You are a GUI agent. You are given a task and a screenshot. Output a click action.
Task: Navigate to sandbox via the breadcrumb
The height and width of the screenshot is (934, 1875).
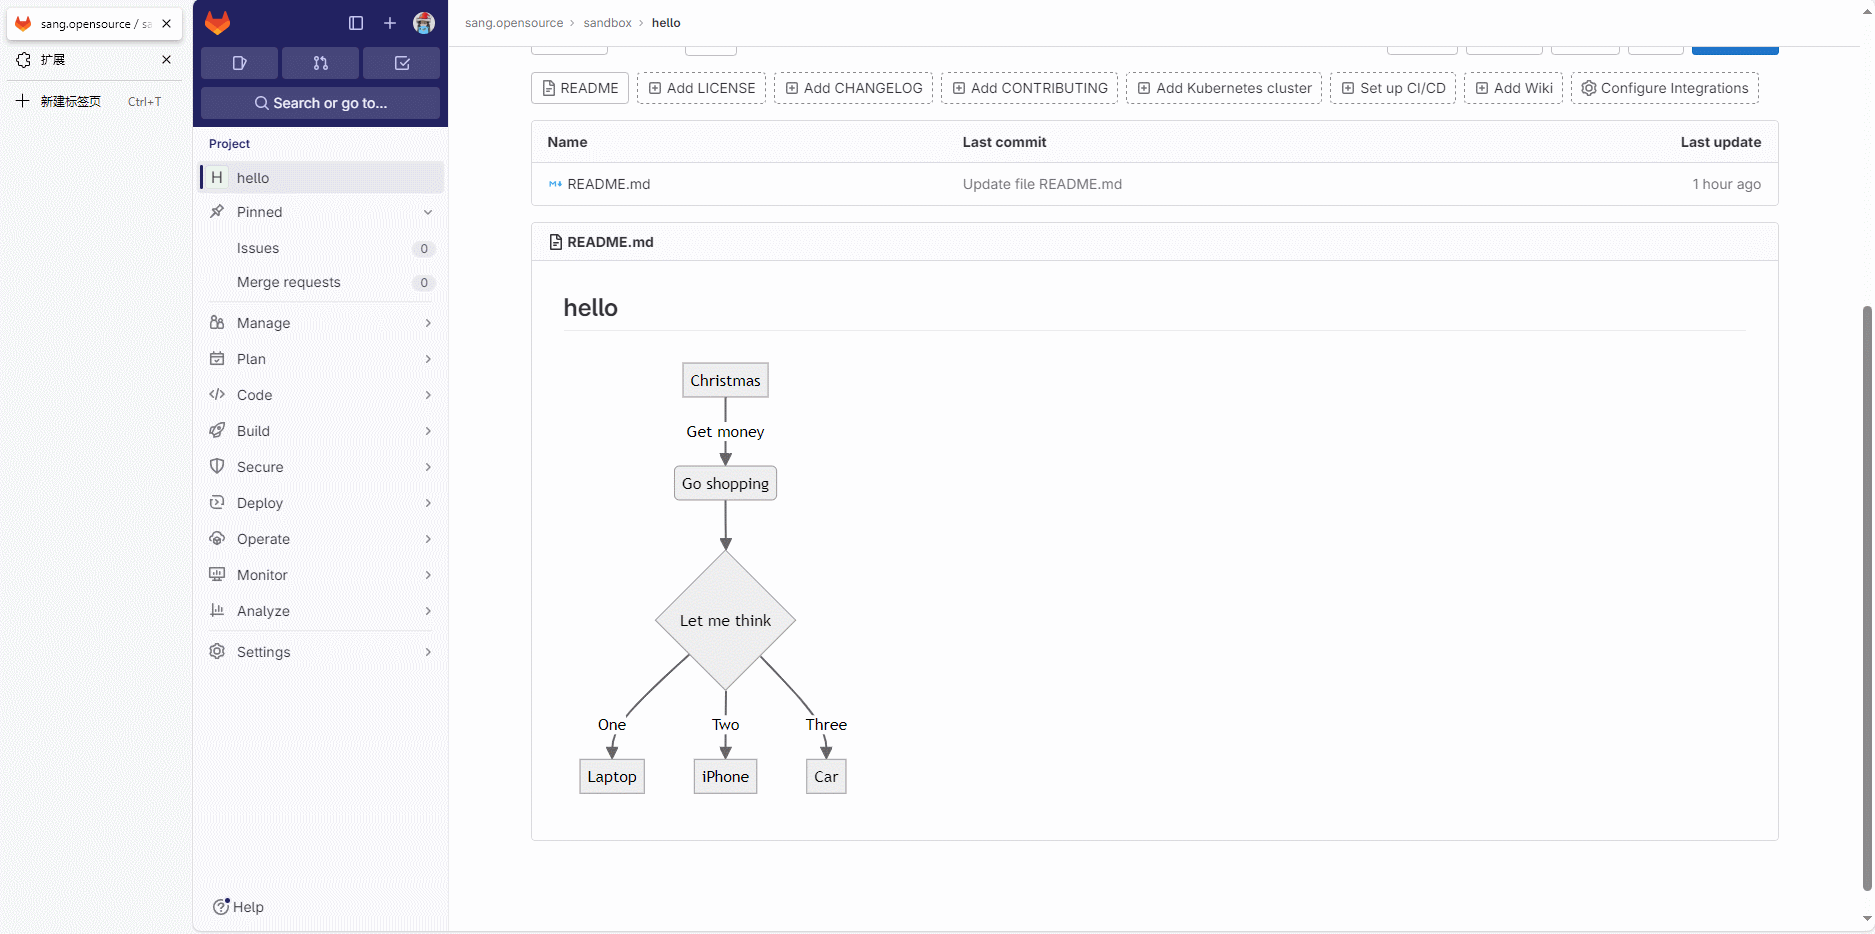coord(607,22)
